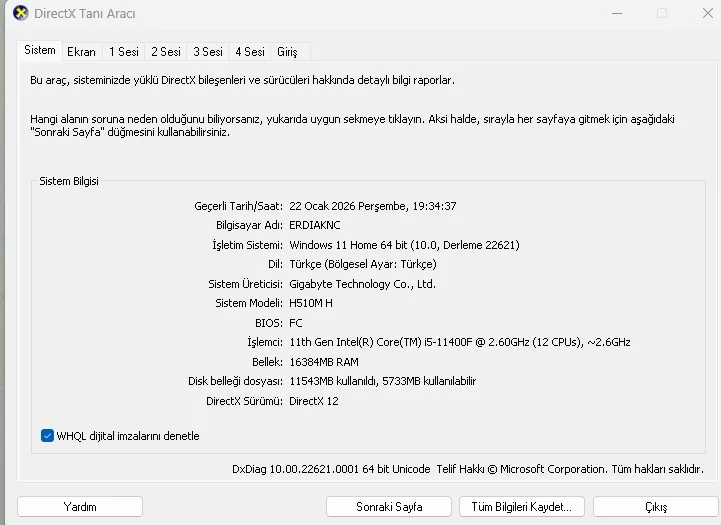Screen dimensions: 721x525
Task: Click the Disk belleği dosyası label
Action: pos(235,381)
